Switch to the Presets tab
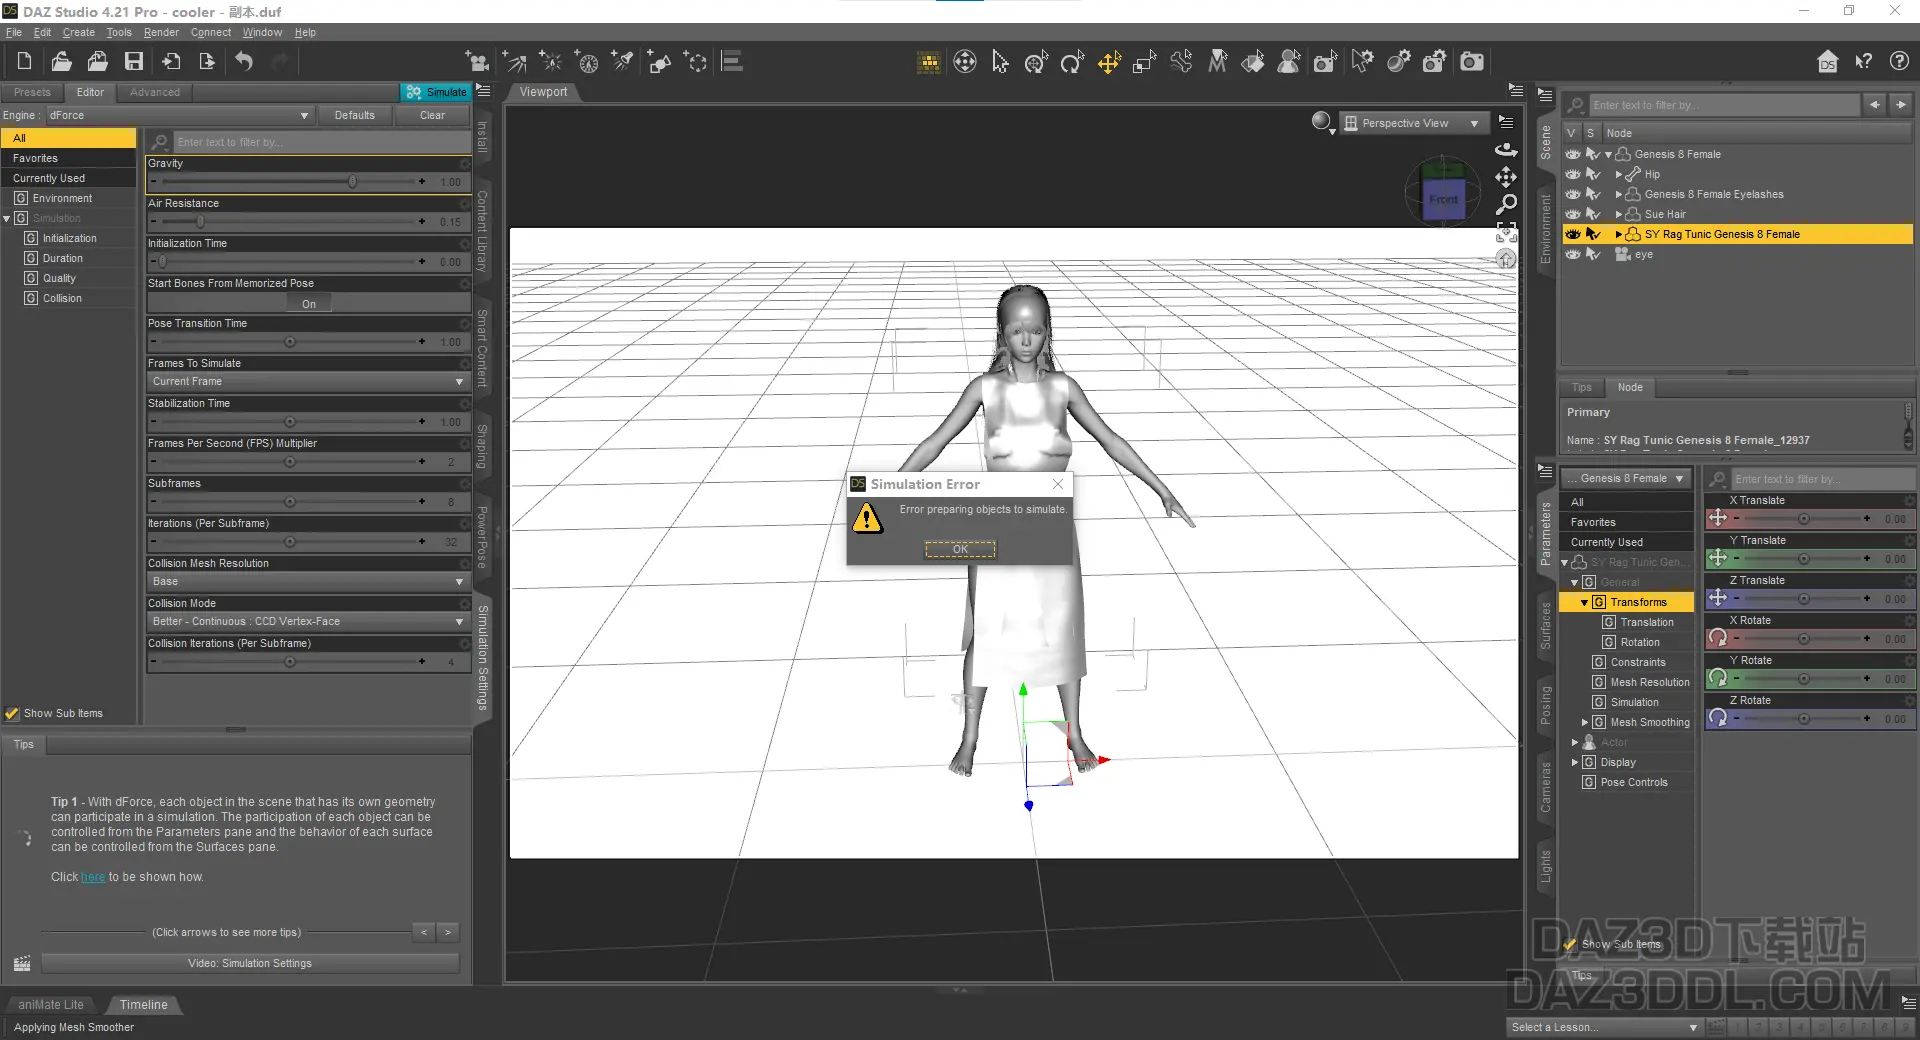The image size is (1920, 1040). [x=32, y=92]
